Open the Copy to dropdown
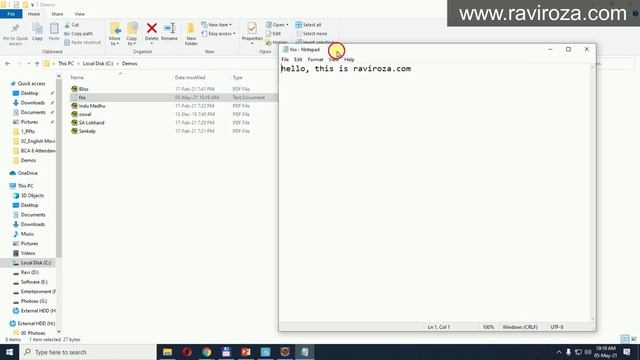The height and width of the screenshot is (360, 640). [132, 34]
